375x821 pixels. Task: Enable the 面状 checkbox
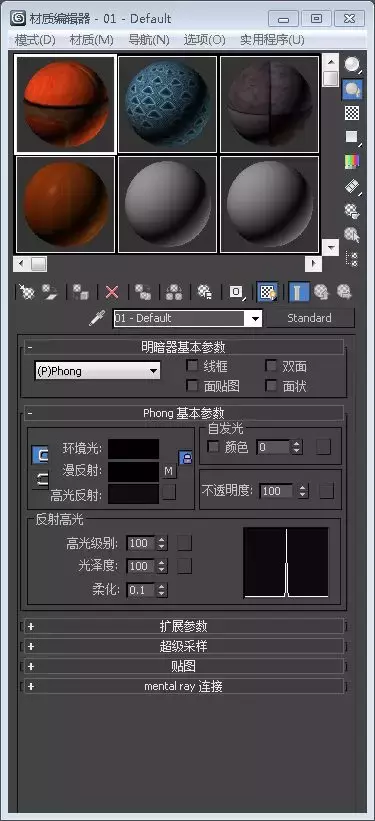[271, 386]
